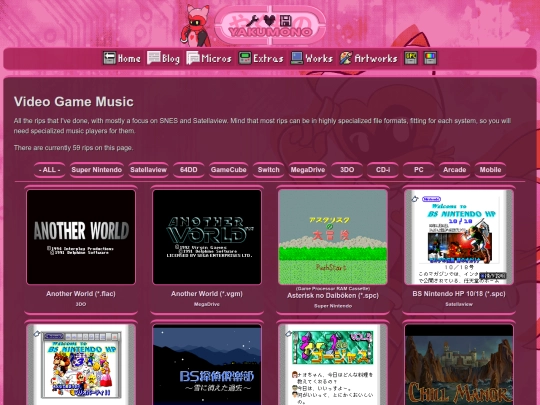Click the pink robot cat mascot
540x405 pixels.
coord(195,26)
